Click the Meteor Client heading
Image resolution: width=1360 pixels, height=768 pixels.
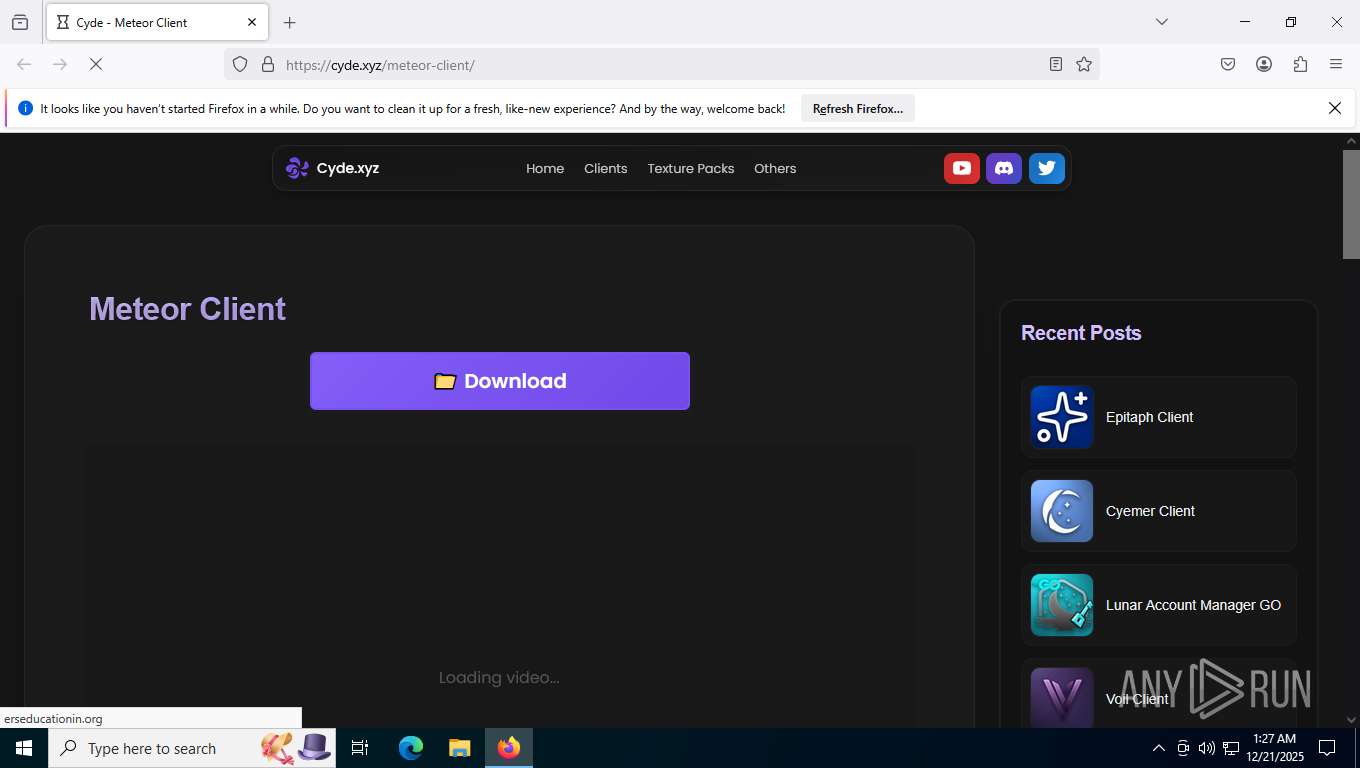187,309
